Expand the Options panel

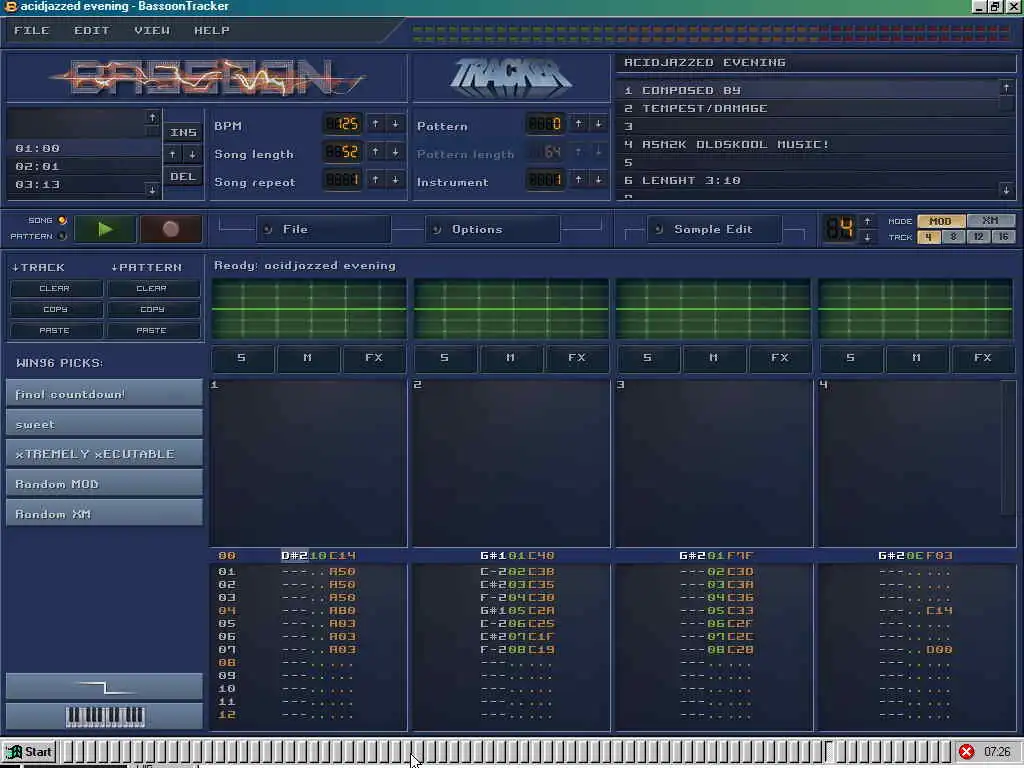click(x=492, y=229)
